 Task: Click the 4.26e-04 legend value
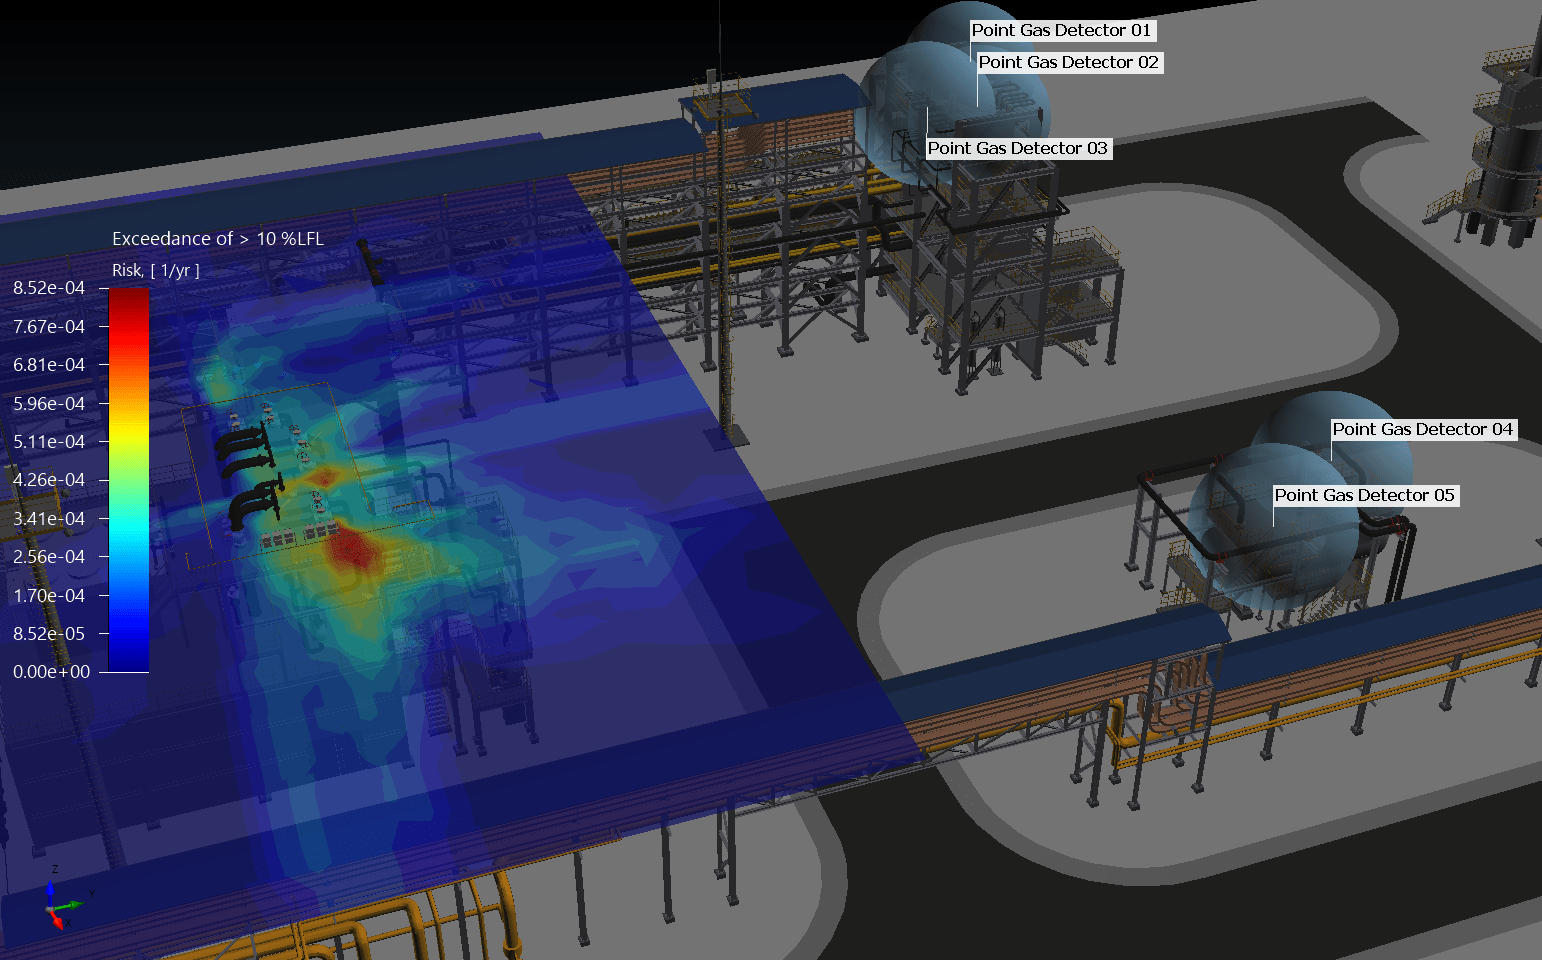pyautogui.click(x=49, y=480)
